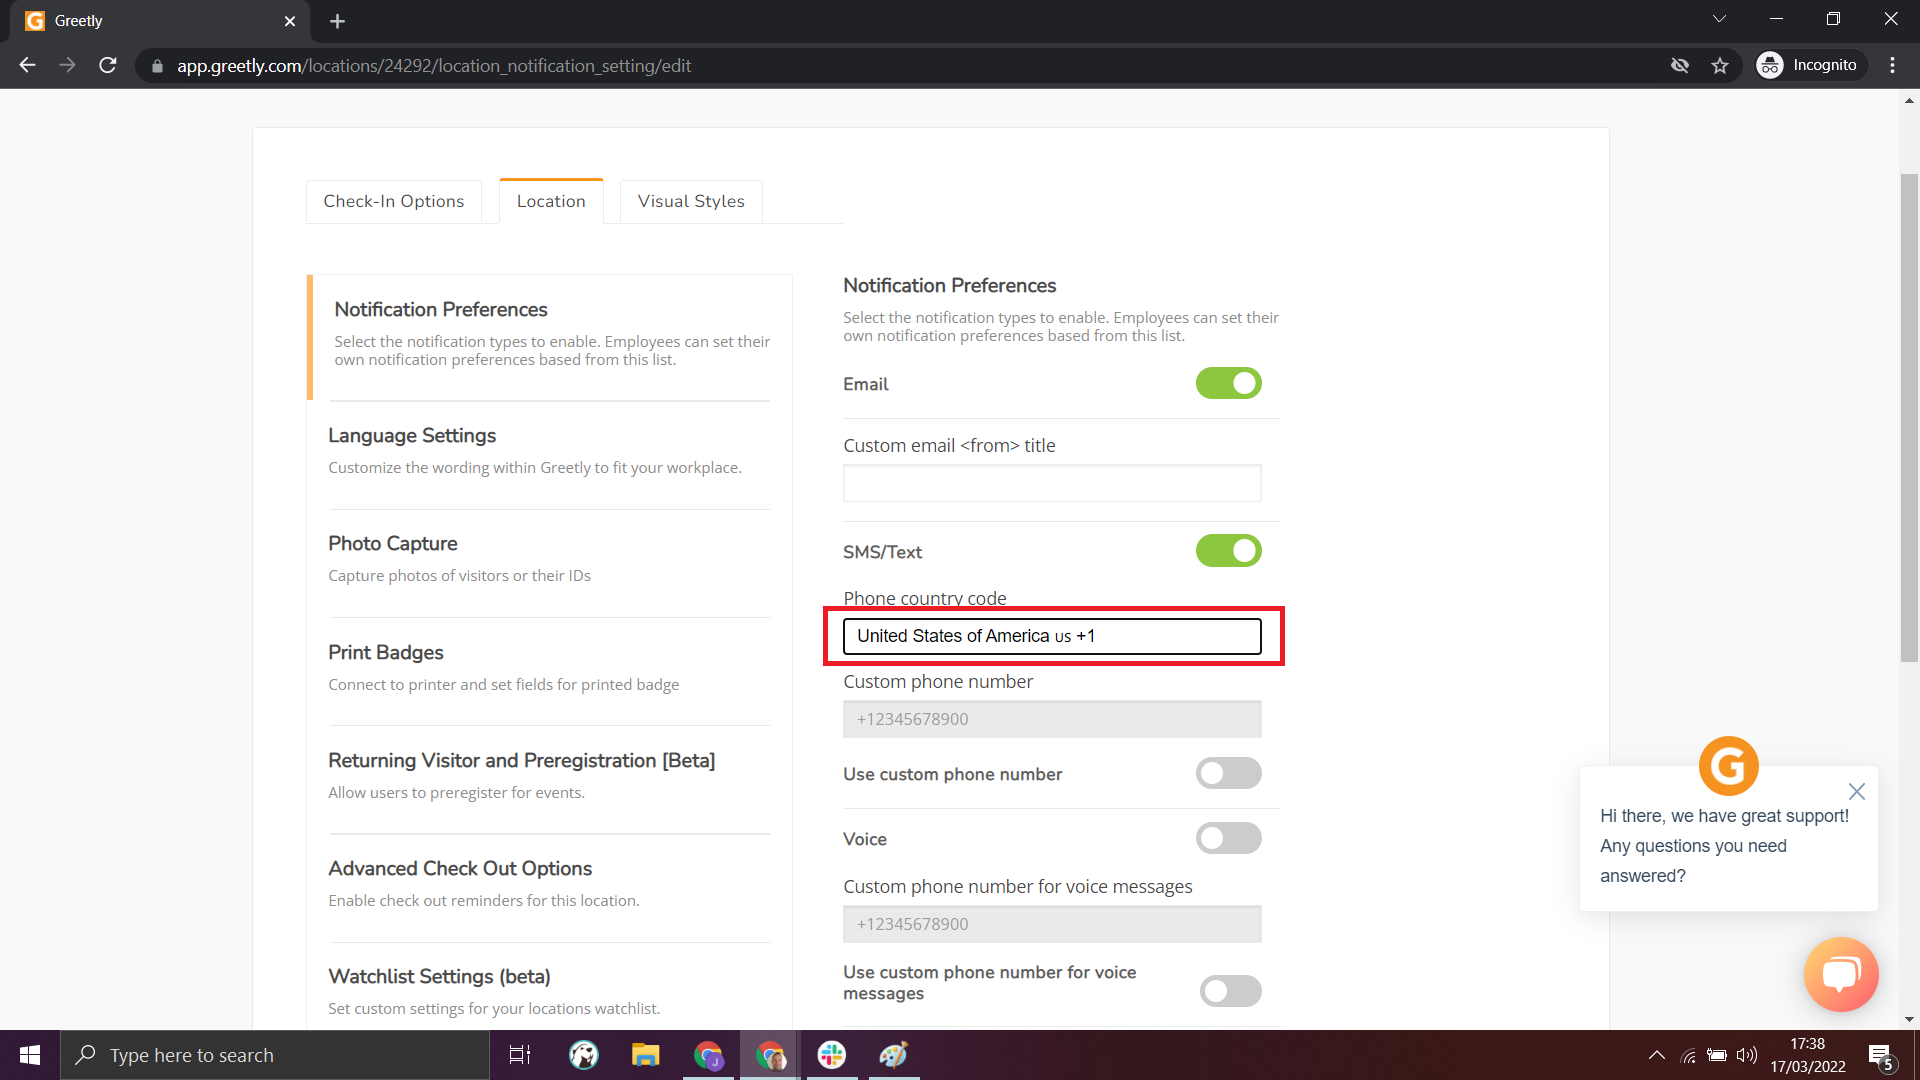
Task: Turn off the Email notification toggle
Action: (x=1228, y=383)
